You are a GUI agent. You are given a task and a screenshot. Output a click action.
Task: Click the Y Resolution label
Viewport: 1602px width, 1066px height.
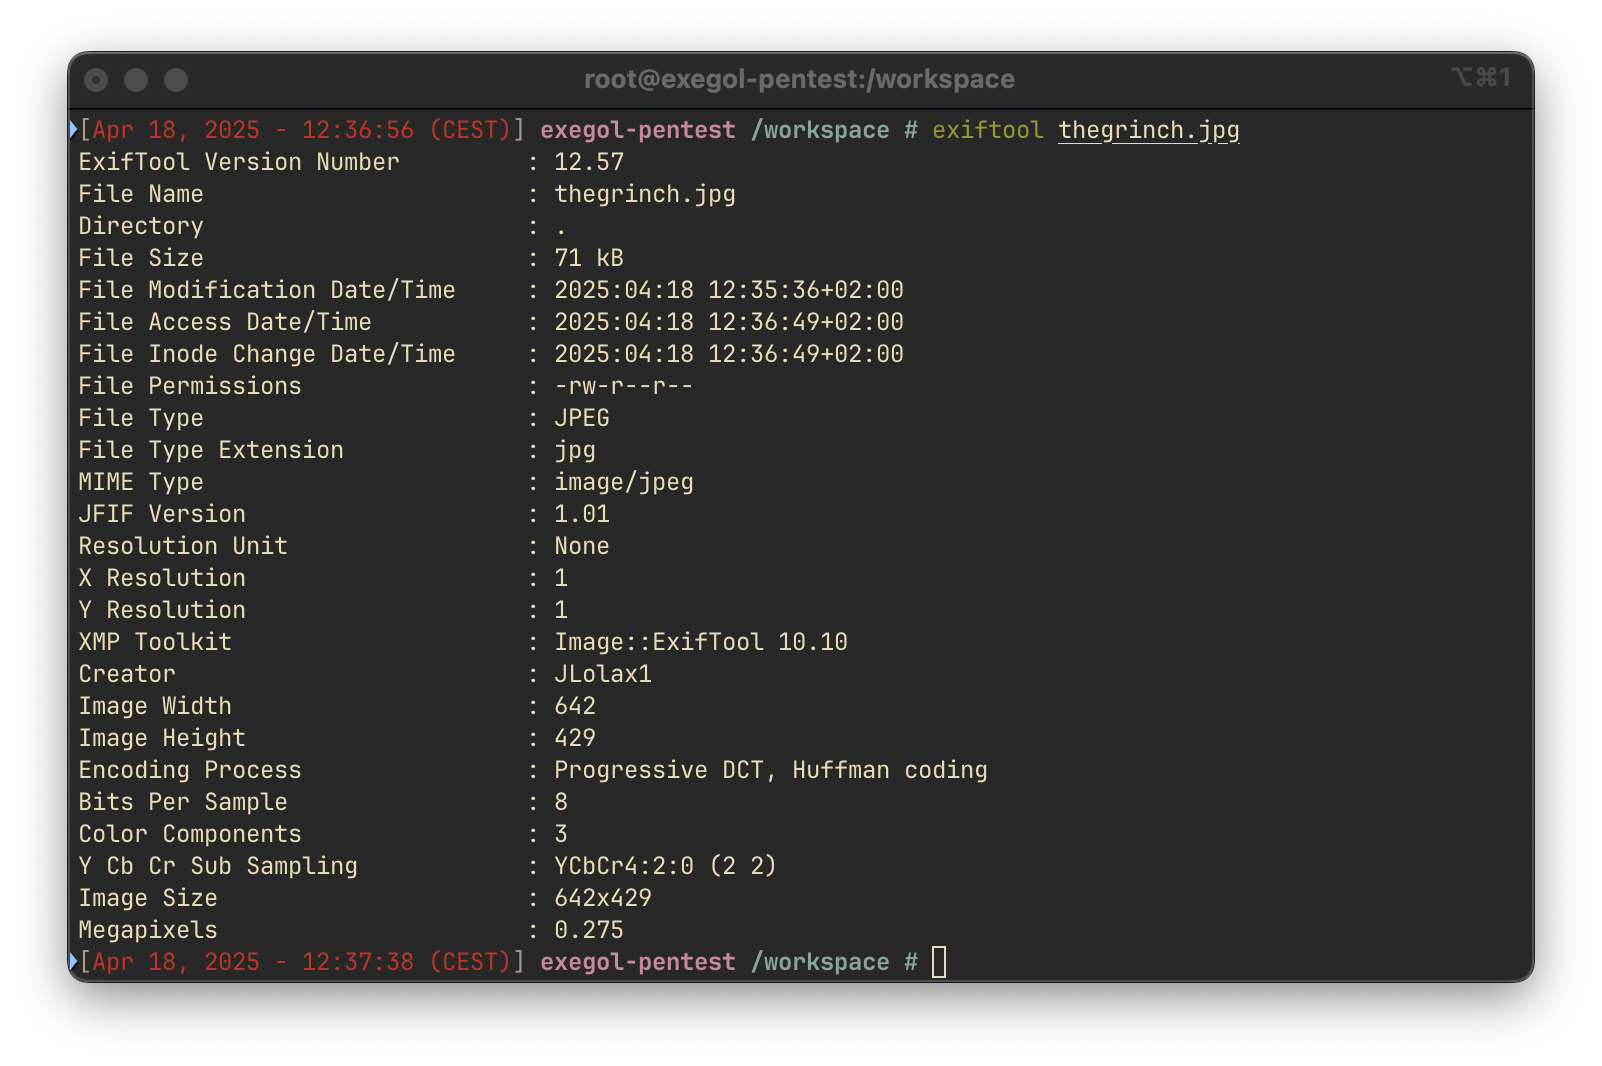click(x=162, y=610)
